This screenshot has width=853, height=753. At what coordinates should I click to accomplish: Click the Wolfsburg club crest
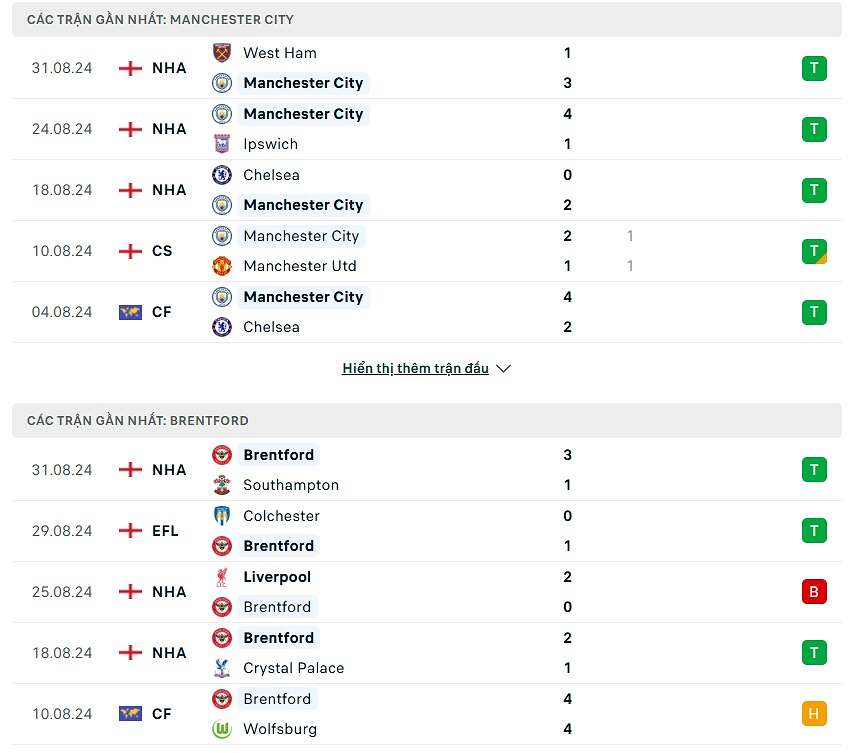pos(222,729)
